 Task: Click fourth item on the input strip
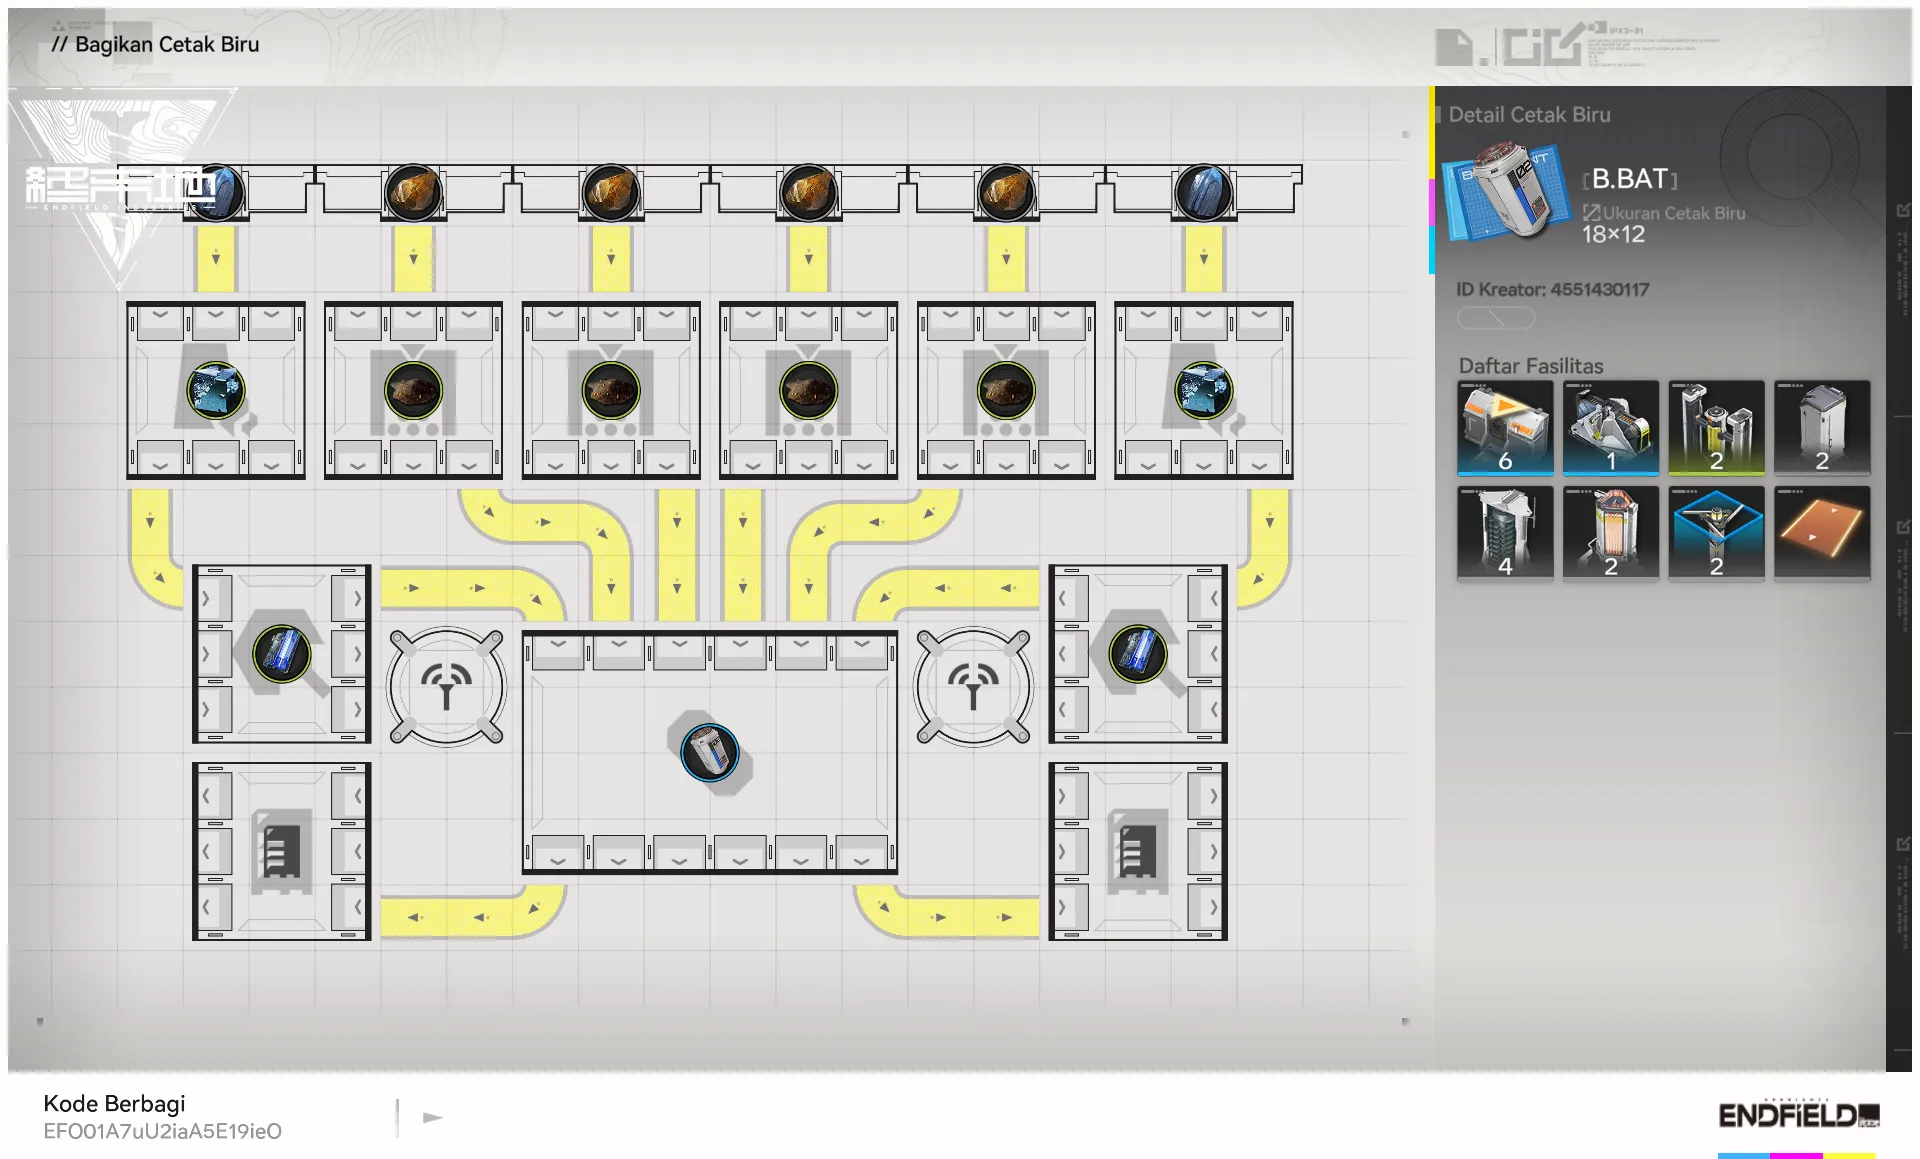pyautogui.click(x=808, y=192)
